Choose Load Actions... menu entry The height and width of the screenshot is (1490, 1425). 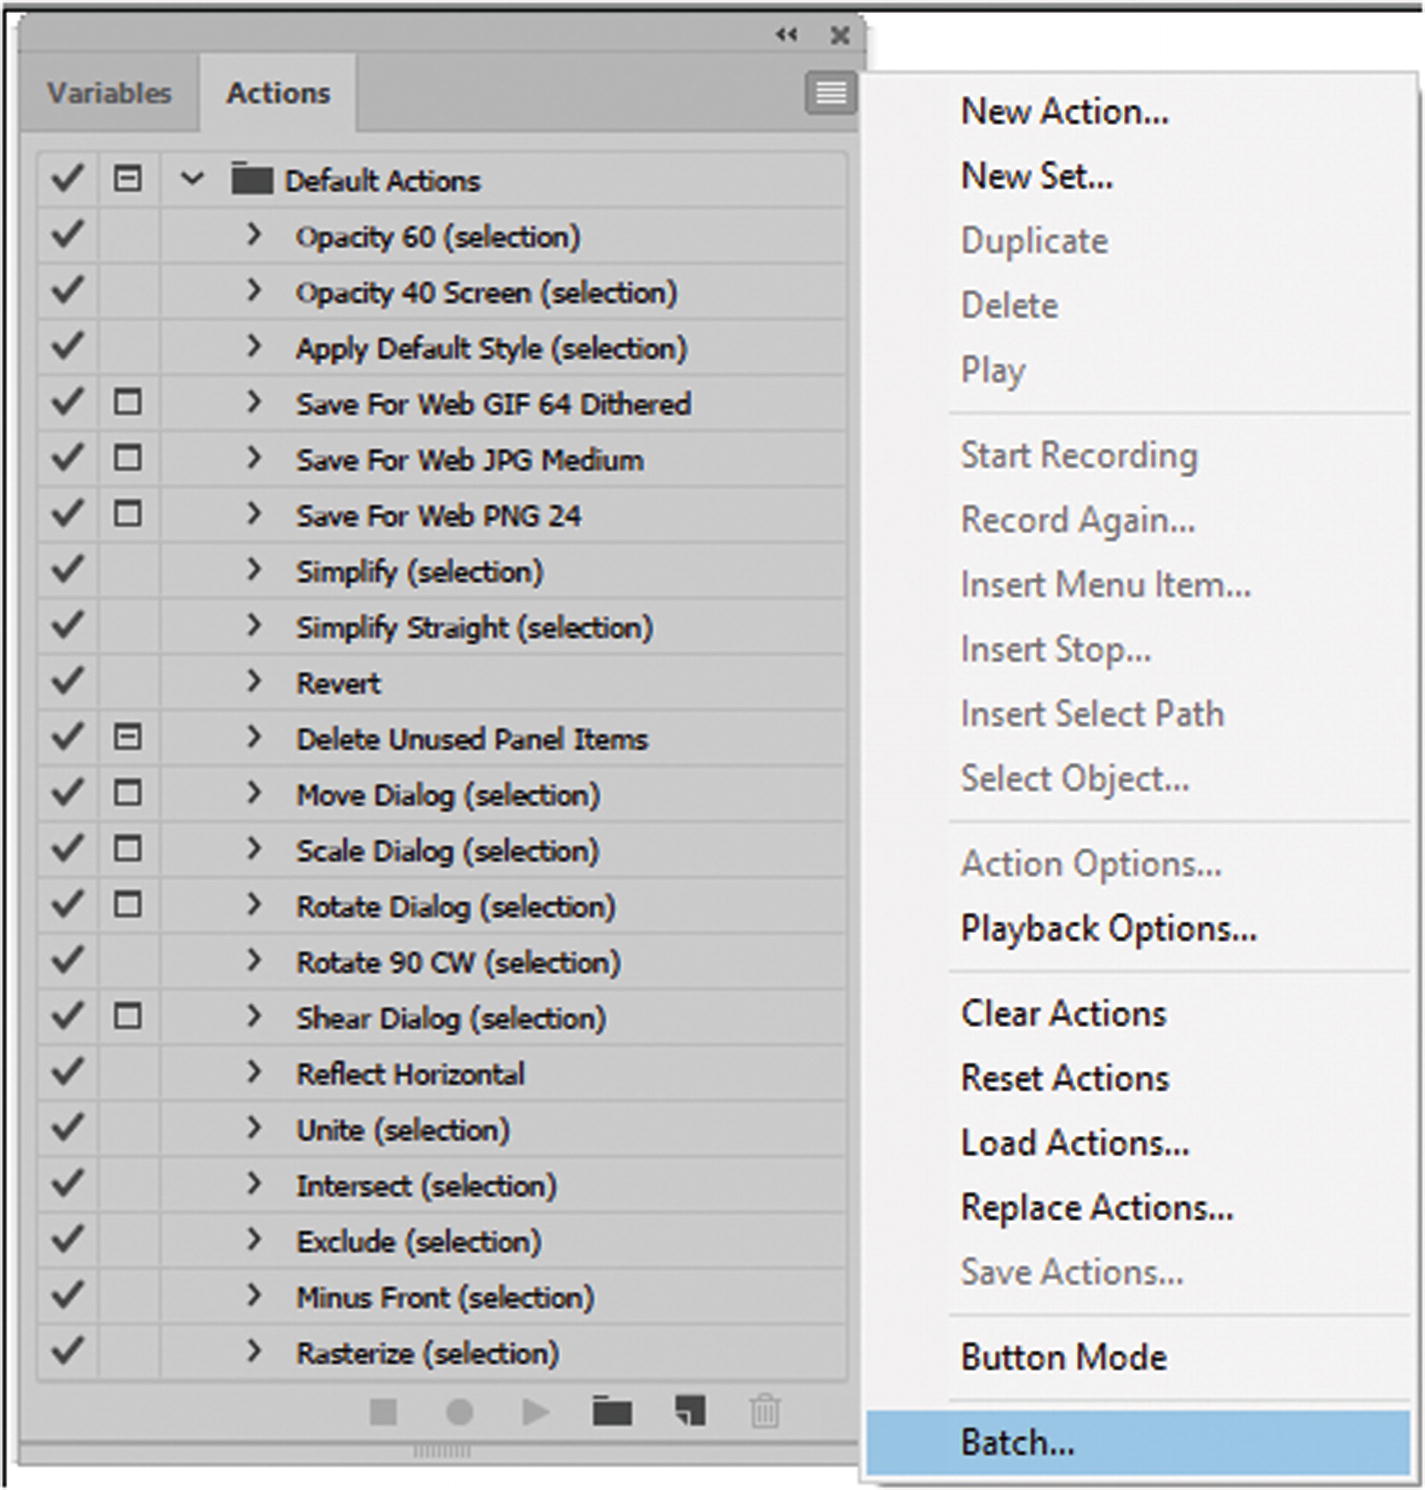tap(1075, 1142)
